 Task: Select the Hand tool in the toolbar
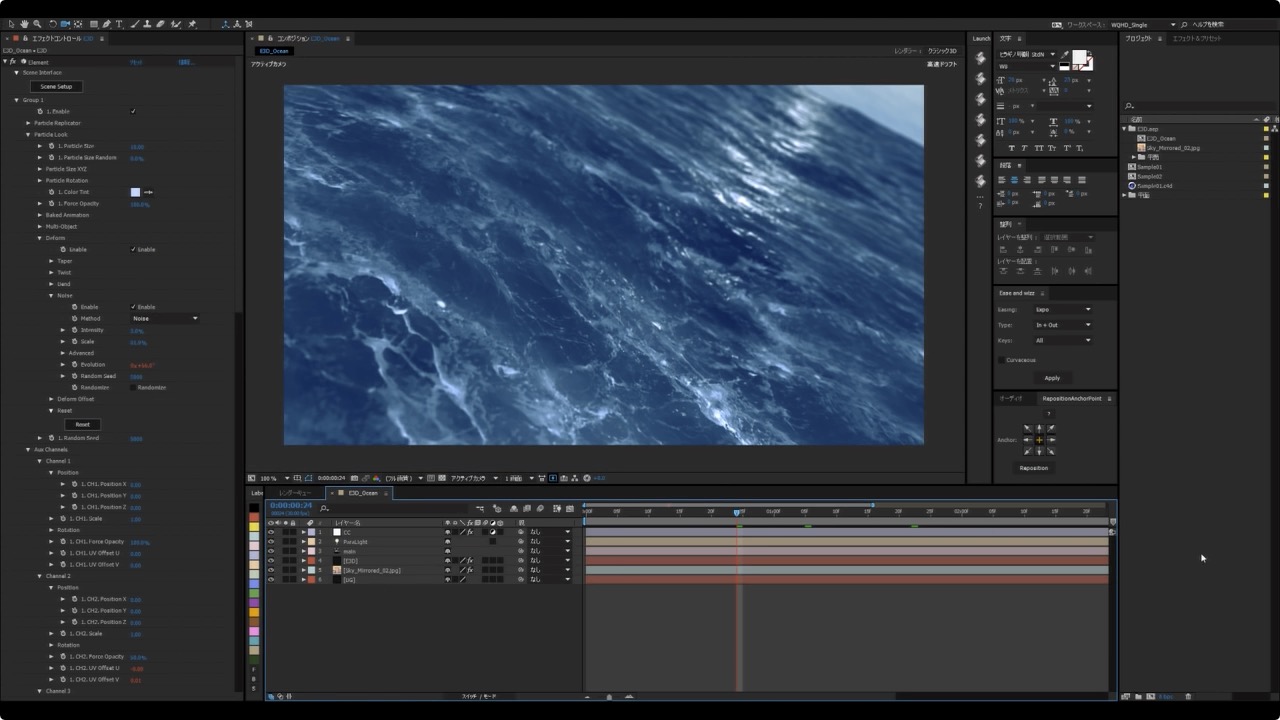(24, 24)
